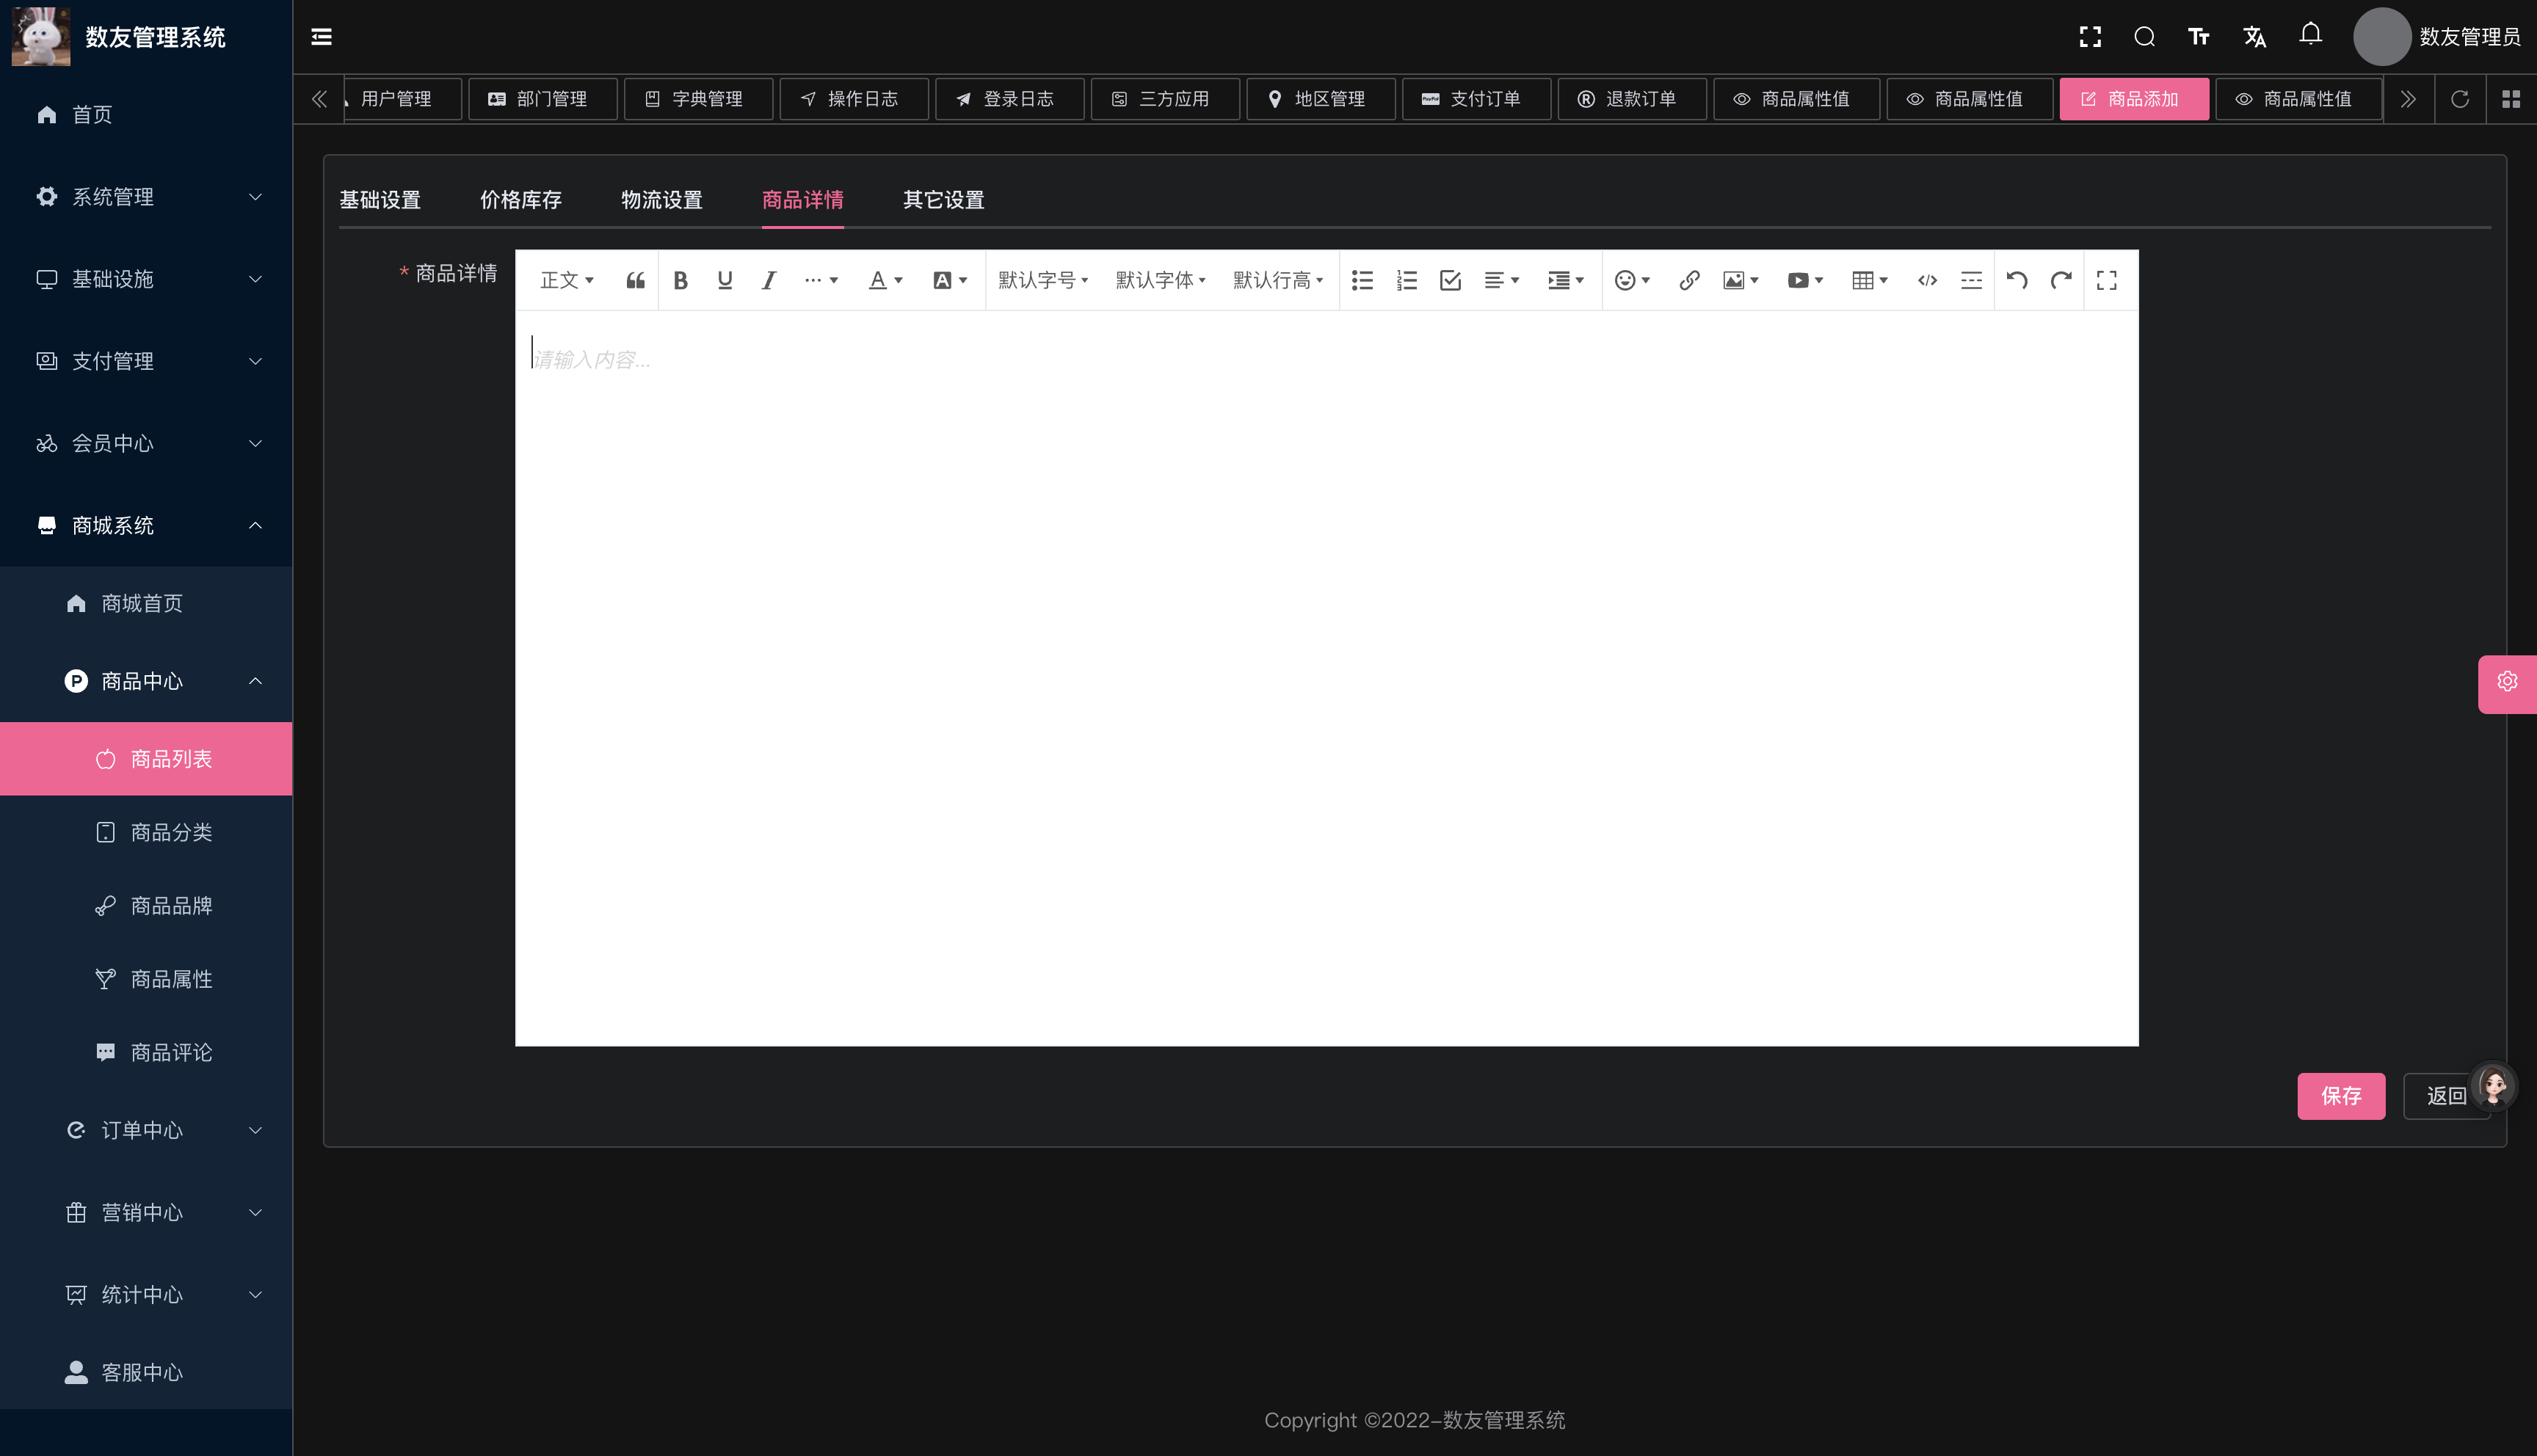Screen dimensions: 2537x1456
Task: Open 正文 heading style dropdown
Action: (567, 281)
